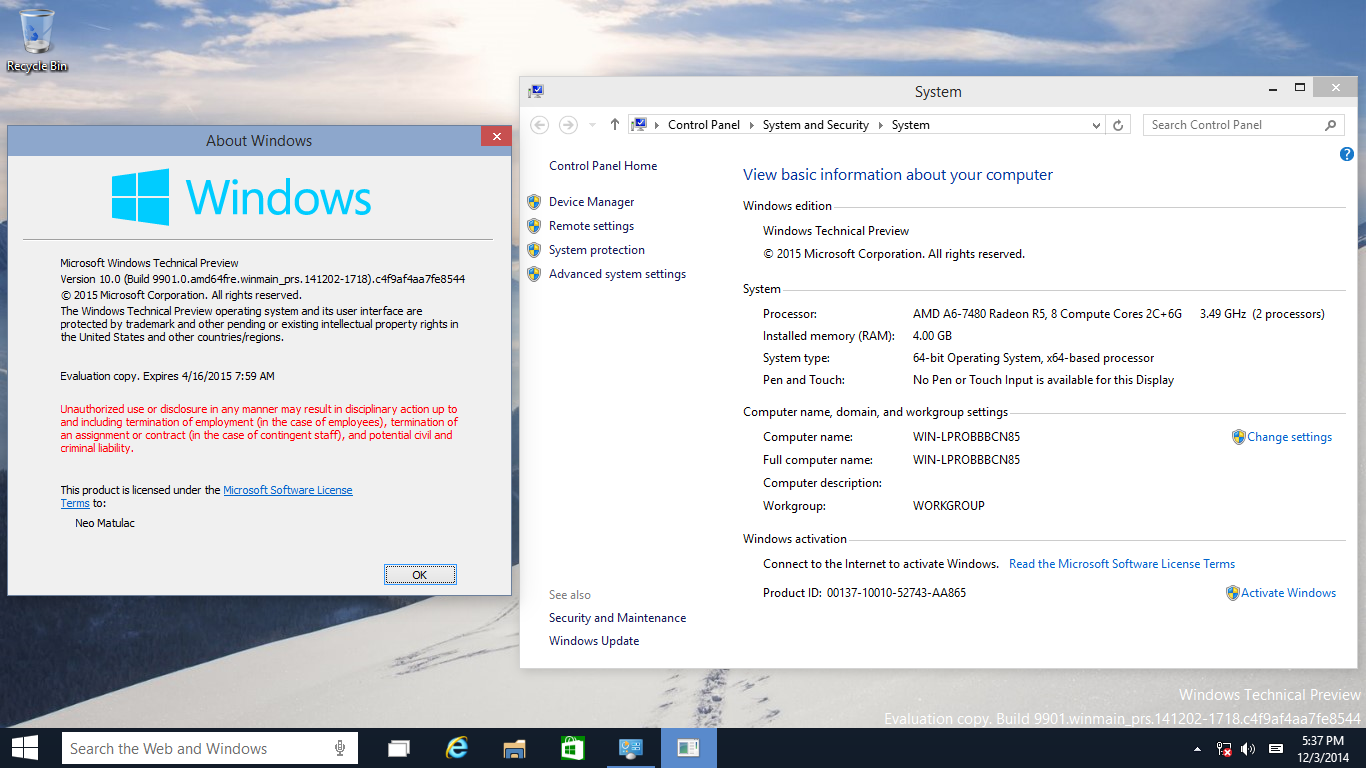Click the volume icon in the system tray
The image size is (1366, 768).
[x=1248, y=748]
